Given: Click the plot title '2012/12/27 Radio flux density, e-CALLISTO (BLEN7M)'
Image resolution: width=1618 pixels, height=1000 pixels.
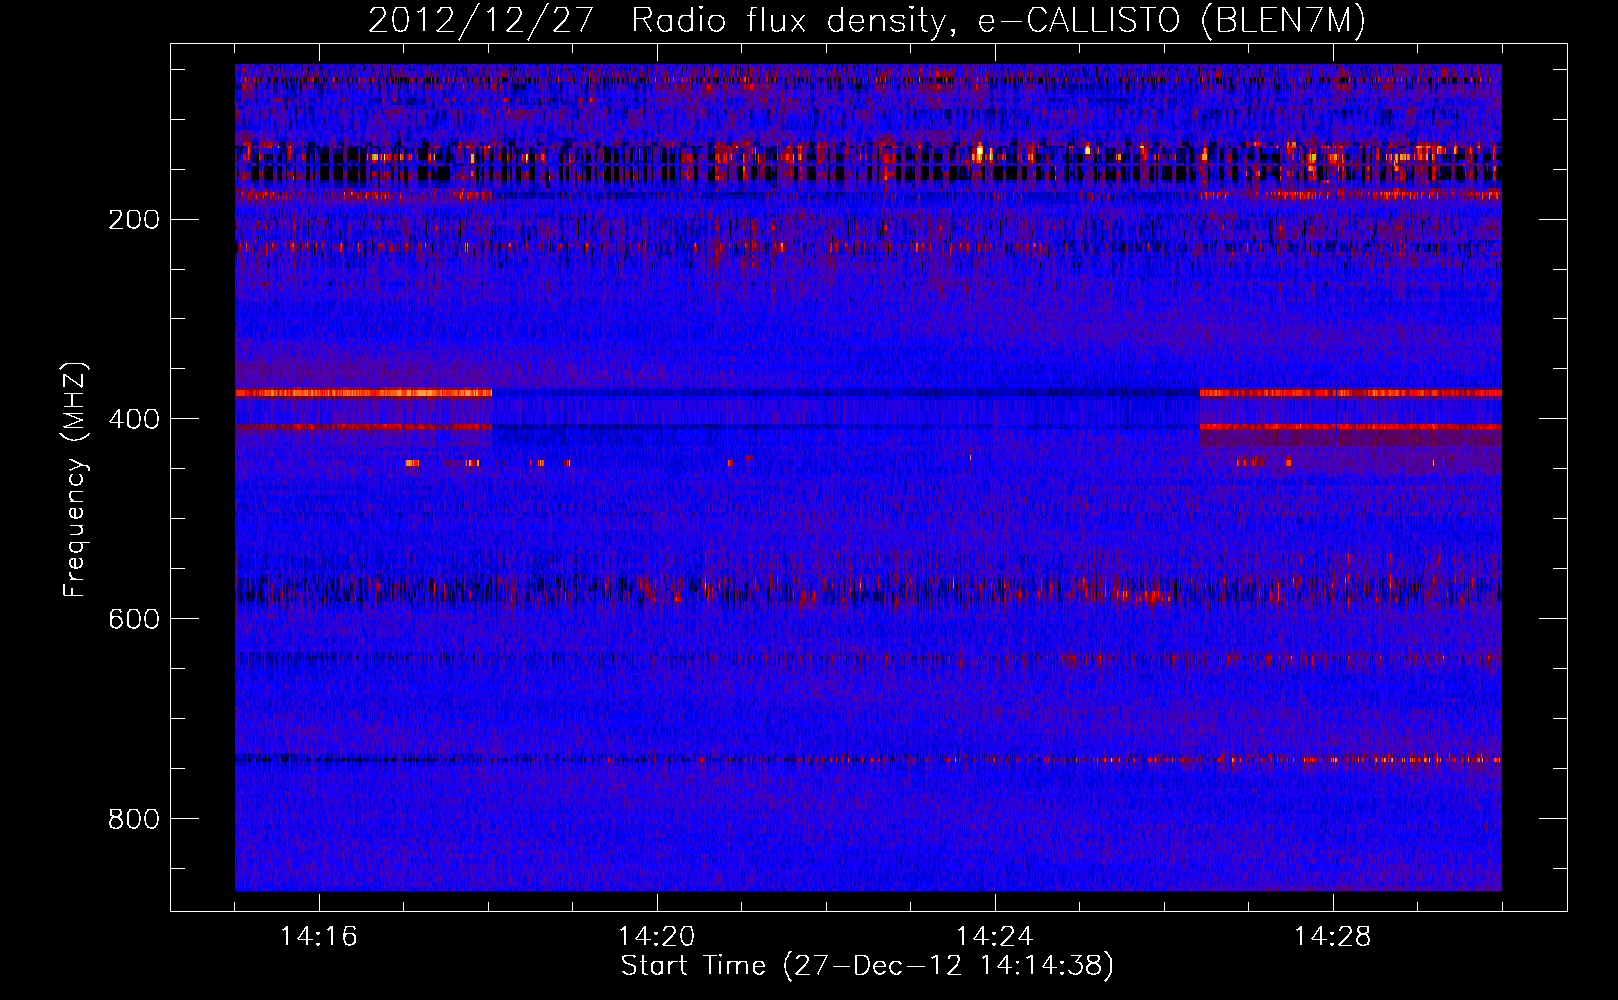Looking at the screenshot, I should coord(866,21).
